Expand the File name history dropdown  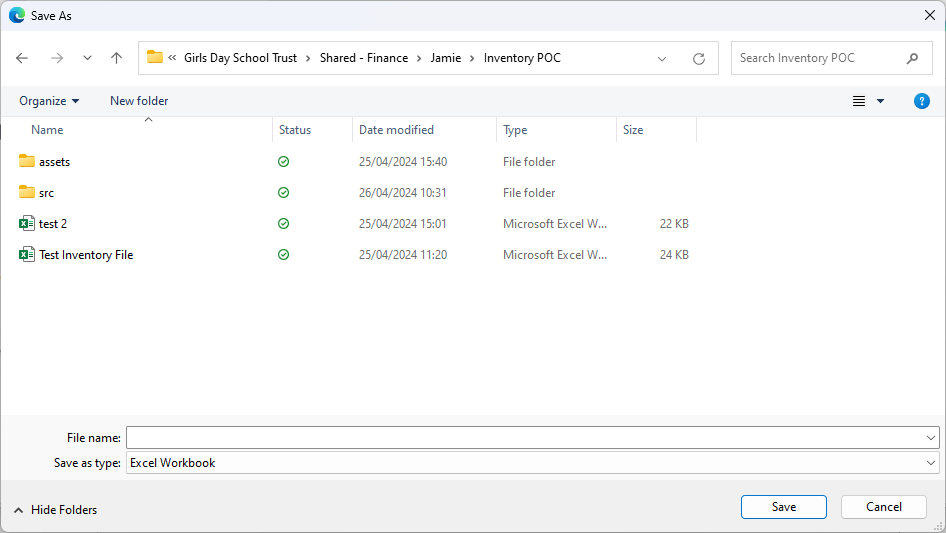tap(931, 438)
